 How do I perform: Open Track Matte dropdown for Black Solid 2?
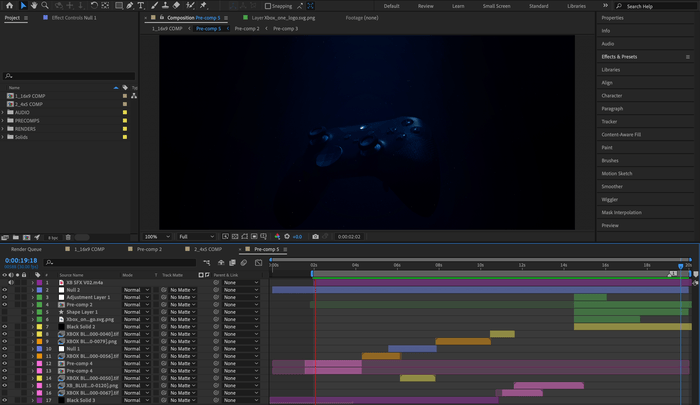(x=183, y=327)
